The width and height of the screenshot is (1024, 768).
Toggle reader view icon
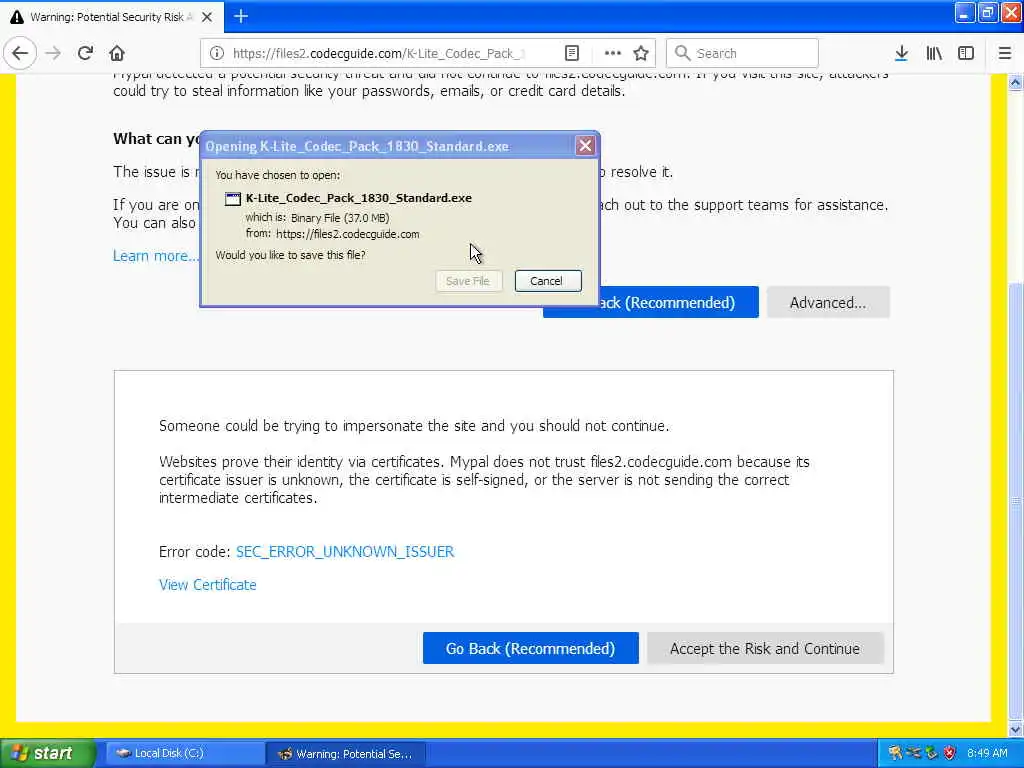click(x=571, y=53)
